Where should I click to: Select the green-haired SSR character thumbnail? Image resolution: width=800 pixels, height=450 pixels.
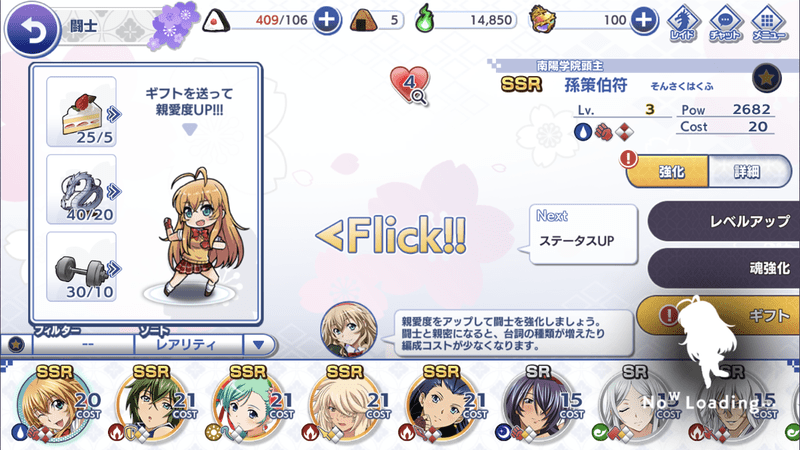click(x=152, y=405)
